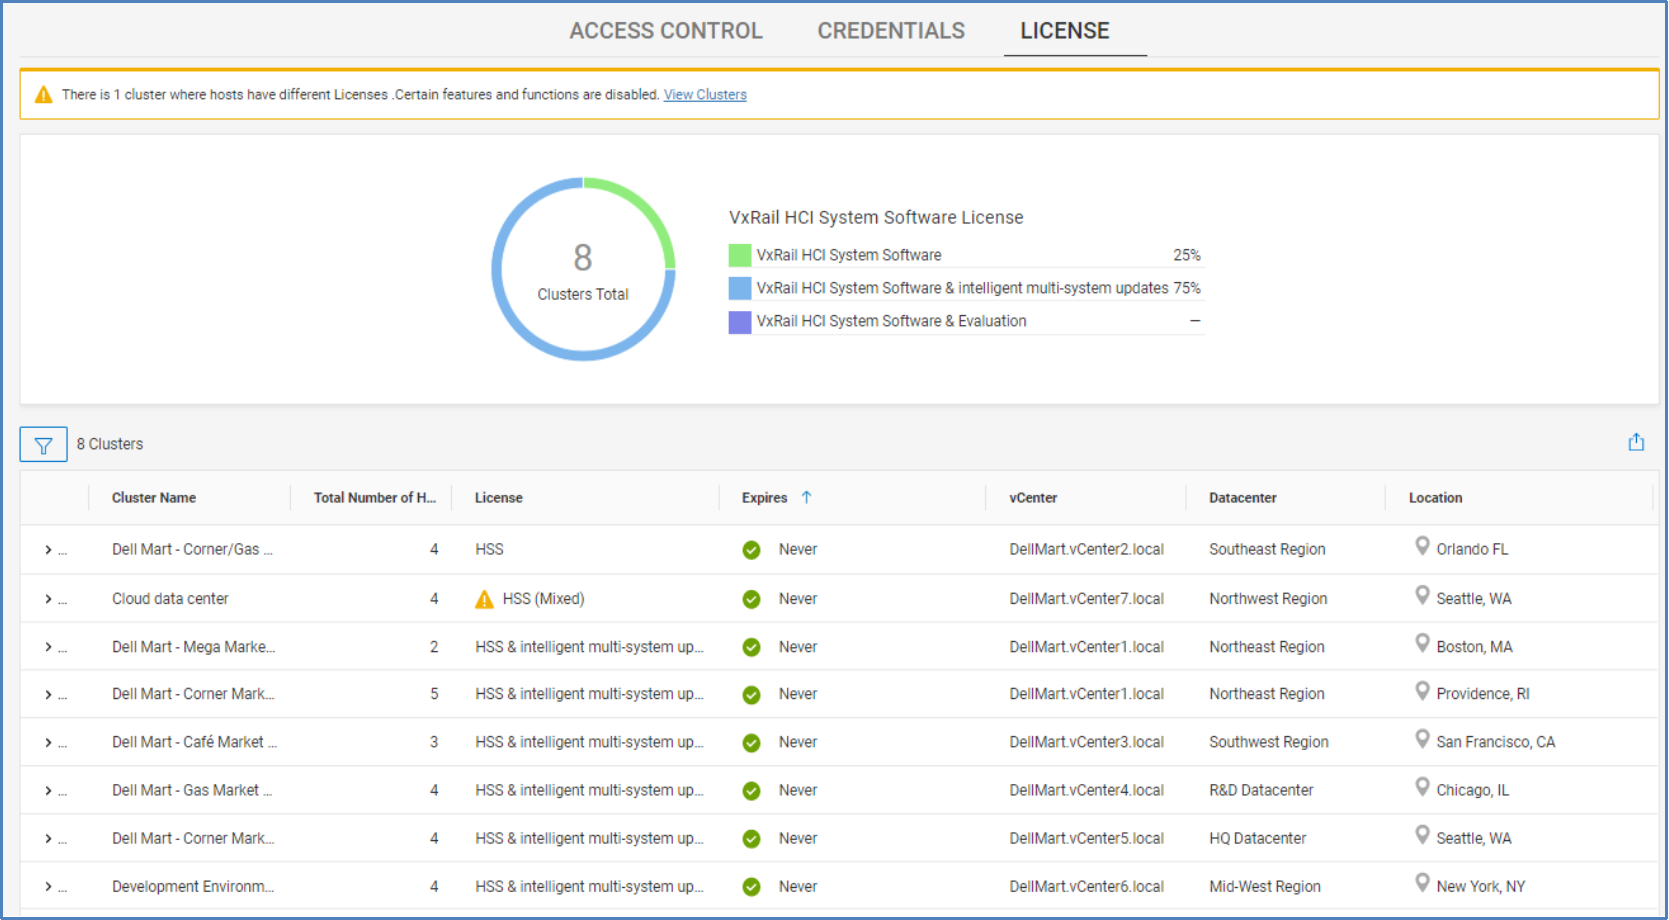Click the Providence, RI location pin
Image resolution: width=1669 pixels, height=920 pixels.
click(1422, 691)
